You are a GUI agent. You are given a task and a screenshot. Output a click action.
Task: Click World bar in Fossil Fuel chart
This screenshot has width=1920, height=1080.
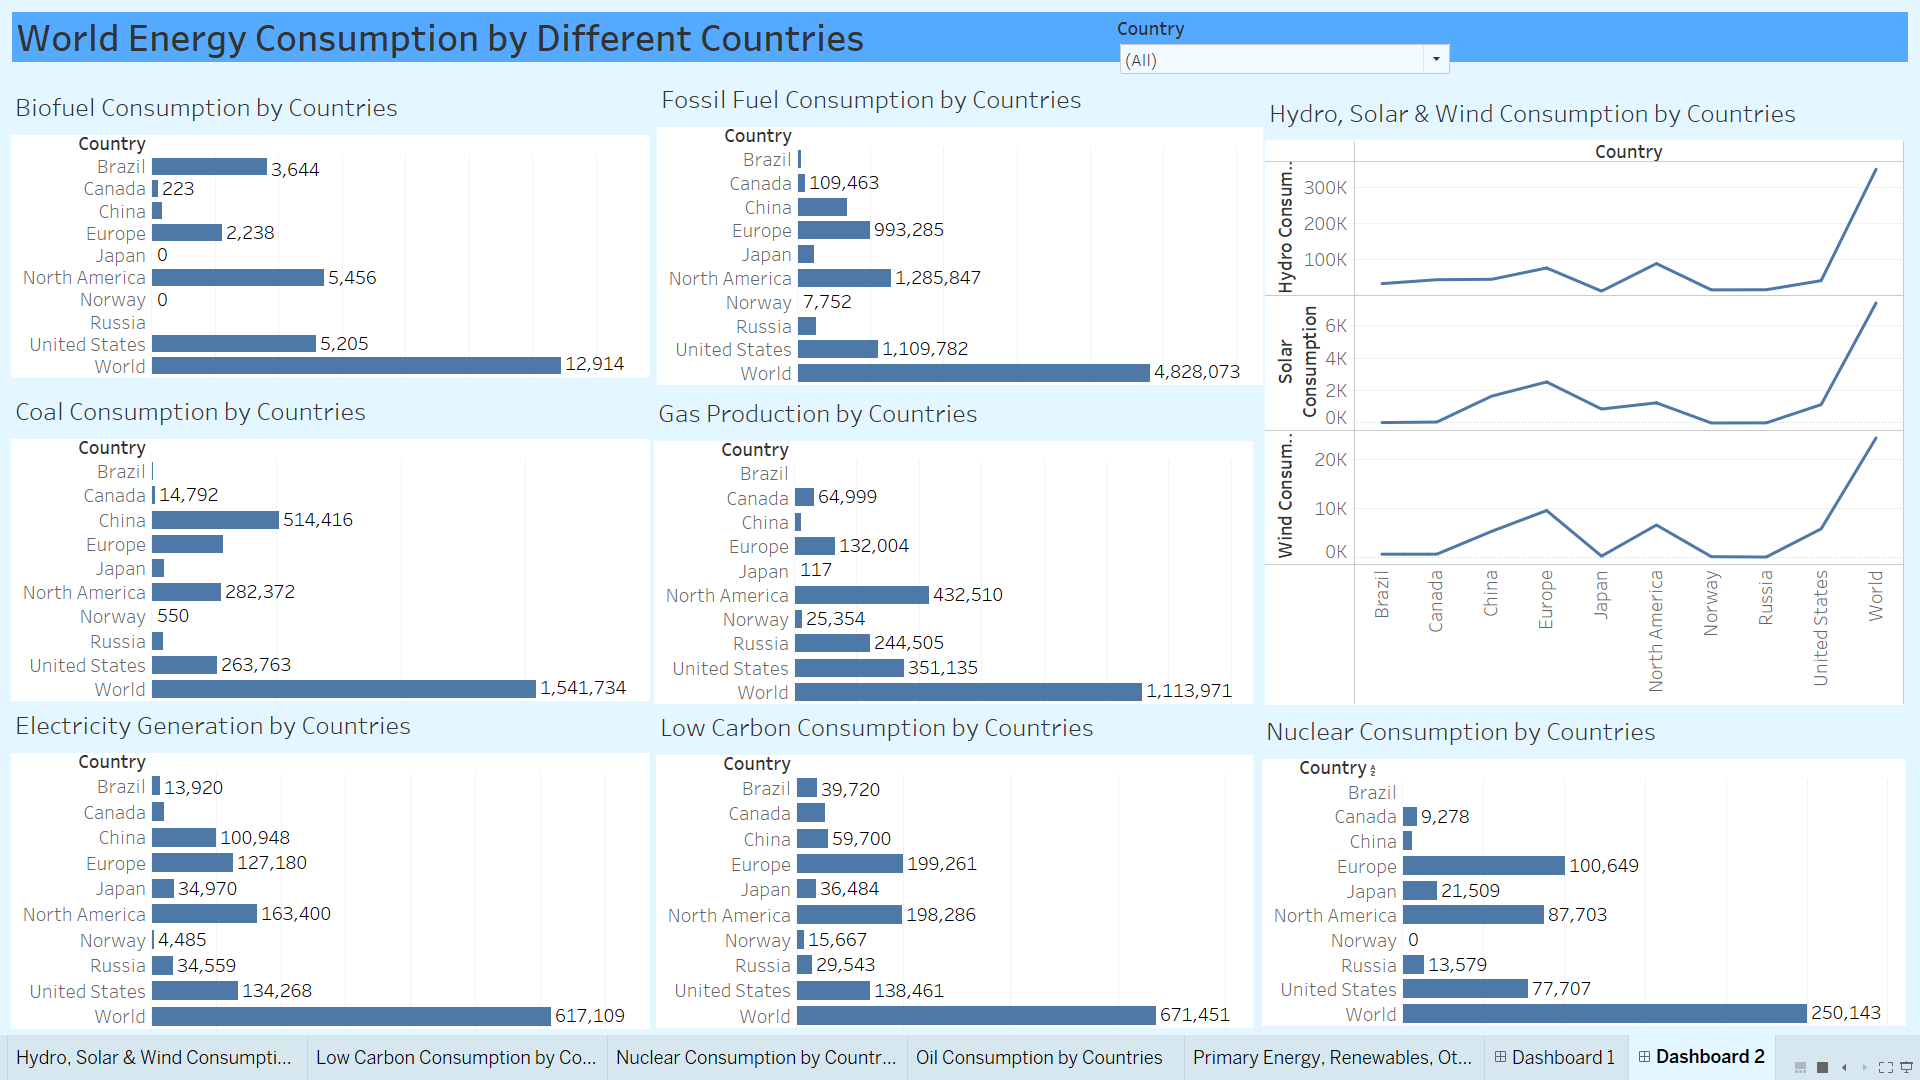pos(973,373)
